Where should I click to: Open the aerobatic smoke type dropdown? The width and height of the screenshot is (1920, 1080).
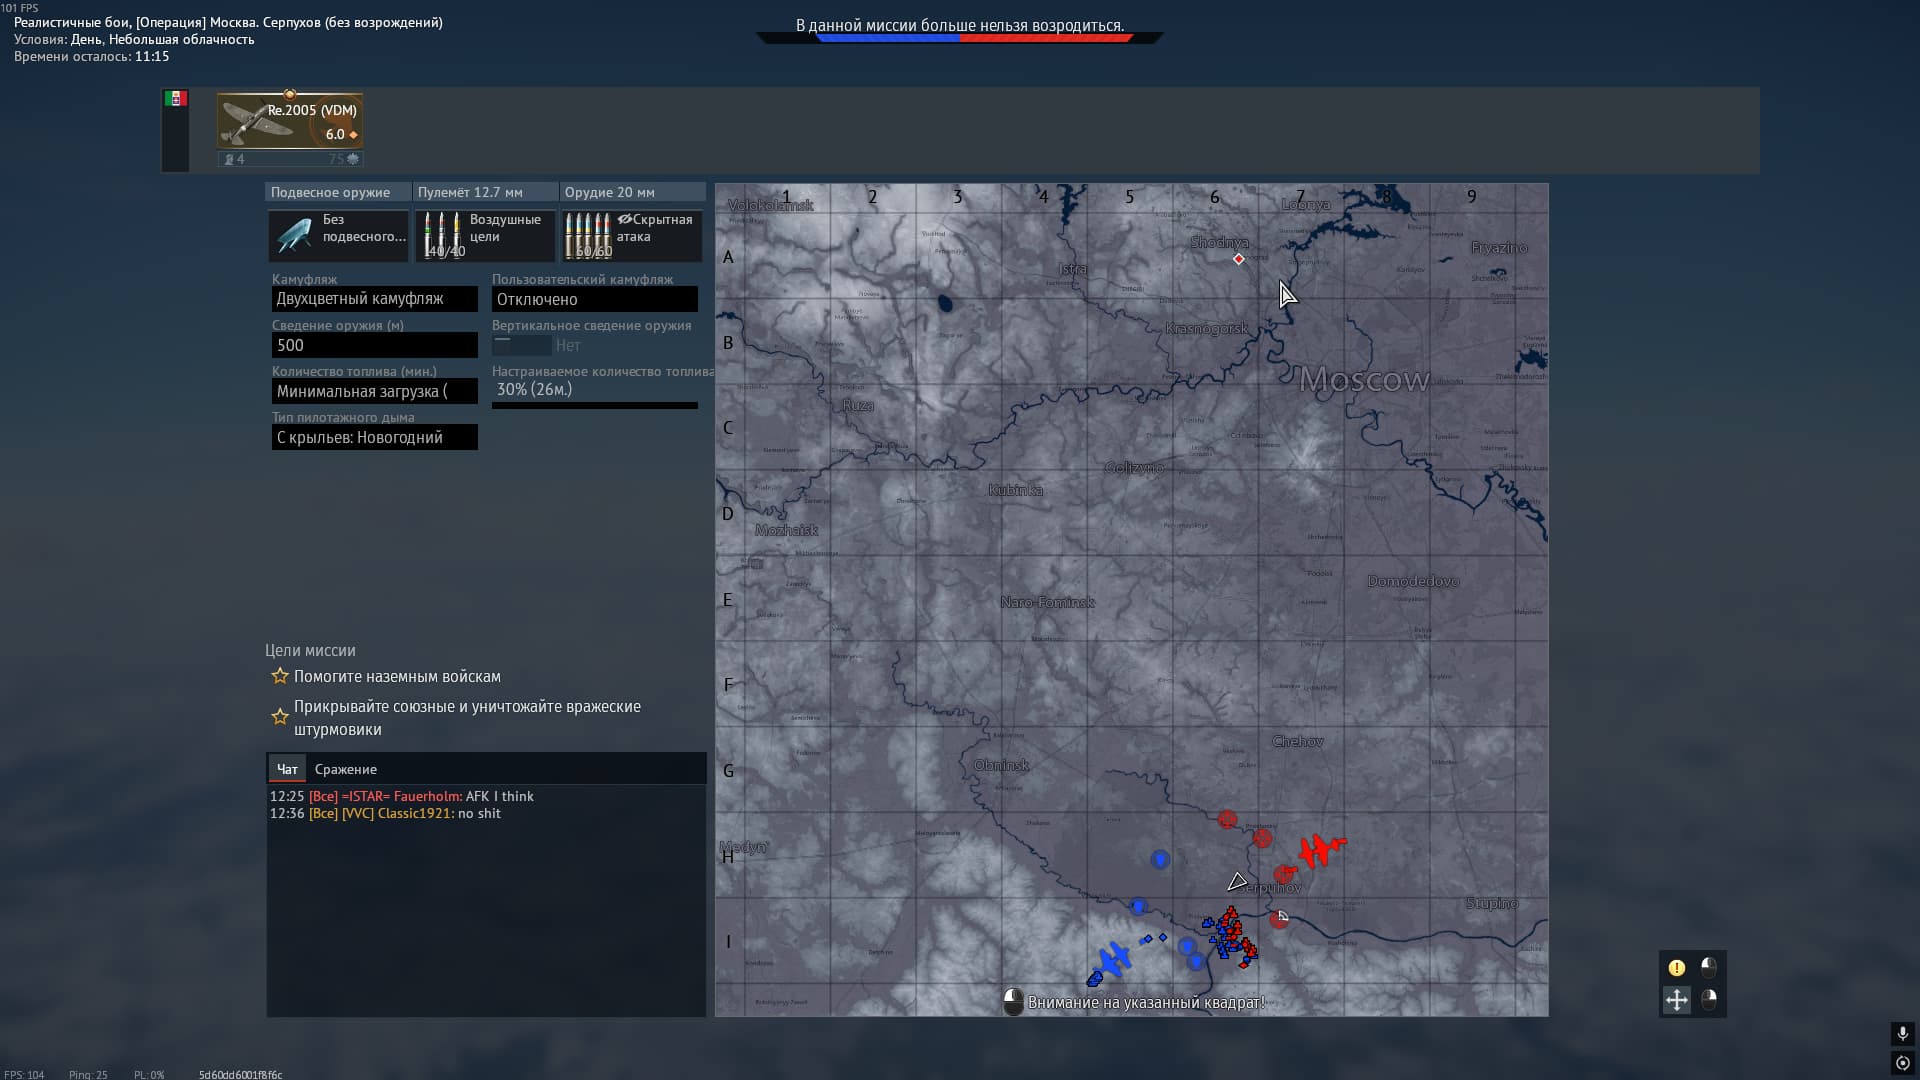(x=374, y=437)
